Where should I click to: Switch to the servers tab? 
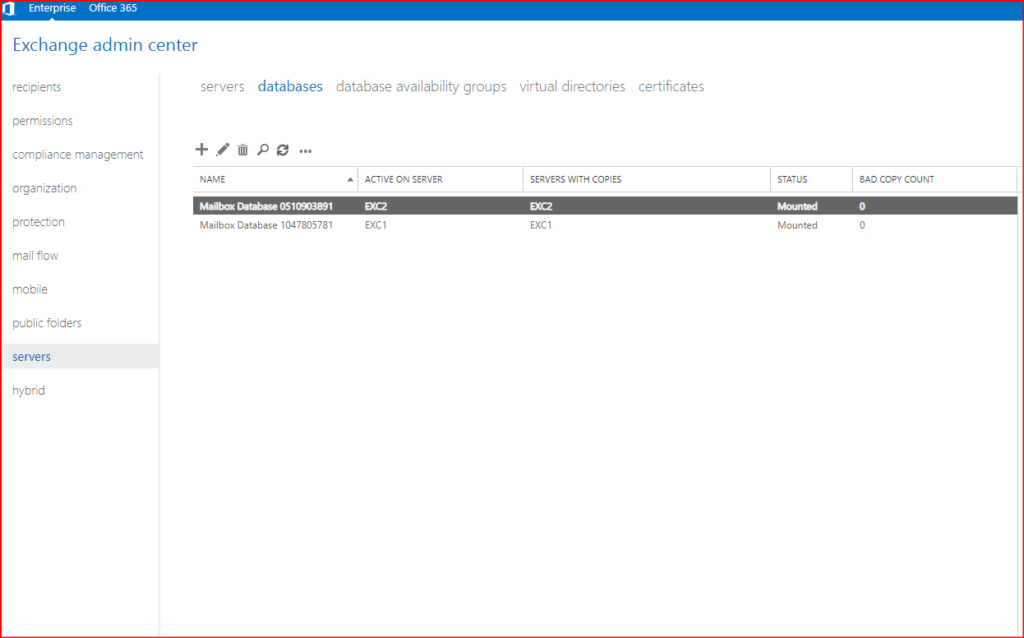(222, 87)
